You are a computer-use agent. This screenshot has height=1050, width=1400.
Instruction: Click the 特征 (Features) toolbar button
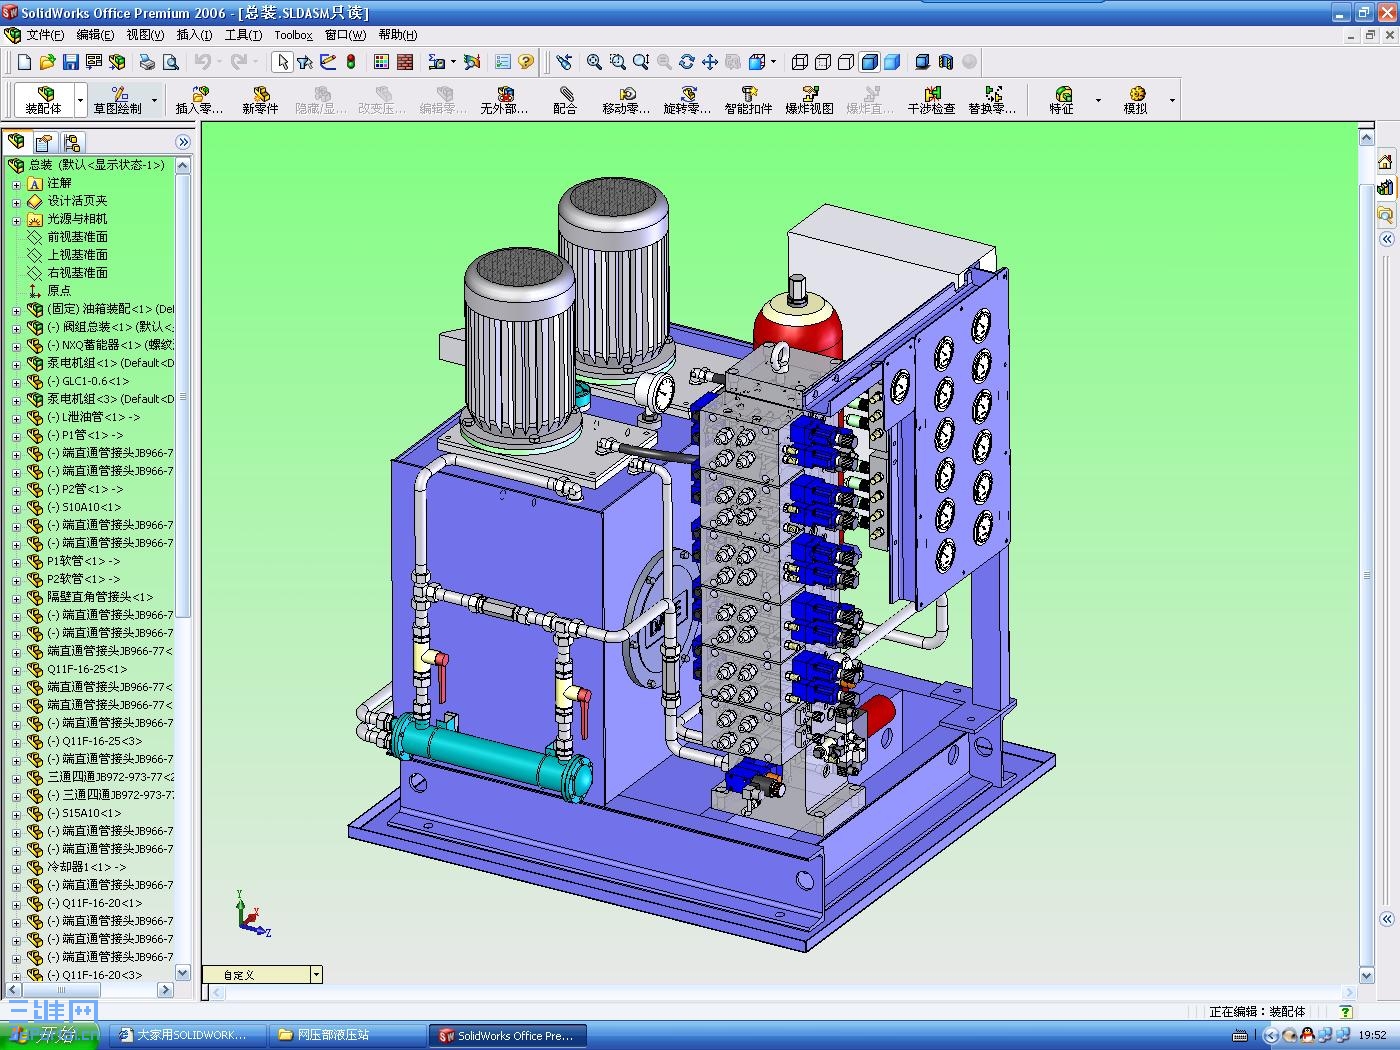[x=1062, y=100]
